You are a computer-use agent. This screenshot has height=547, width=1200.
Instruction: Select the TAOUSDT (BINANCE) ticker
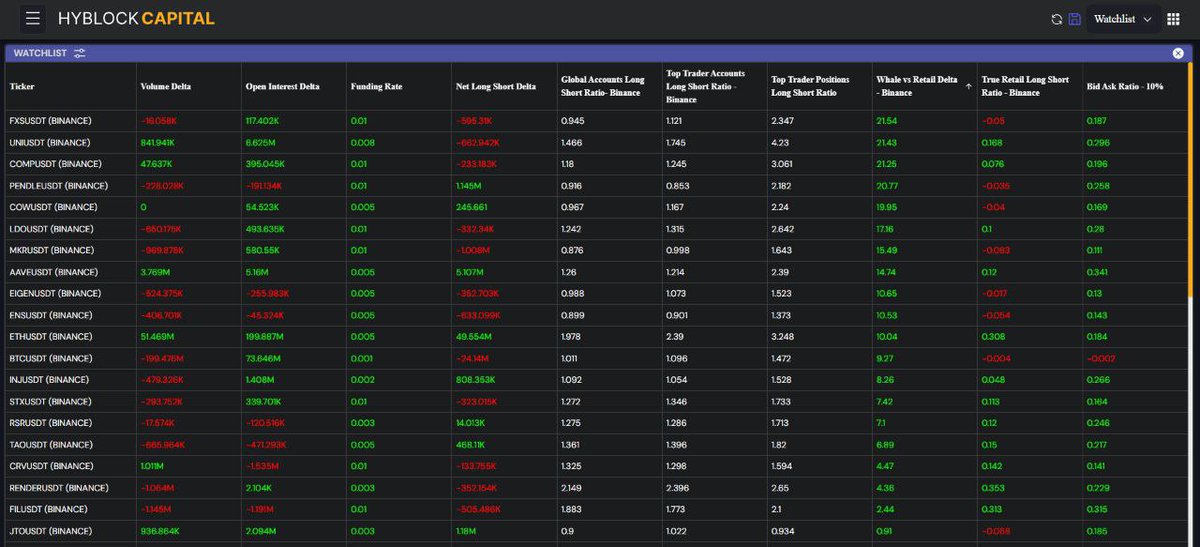click(x=51, y=445)
